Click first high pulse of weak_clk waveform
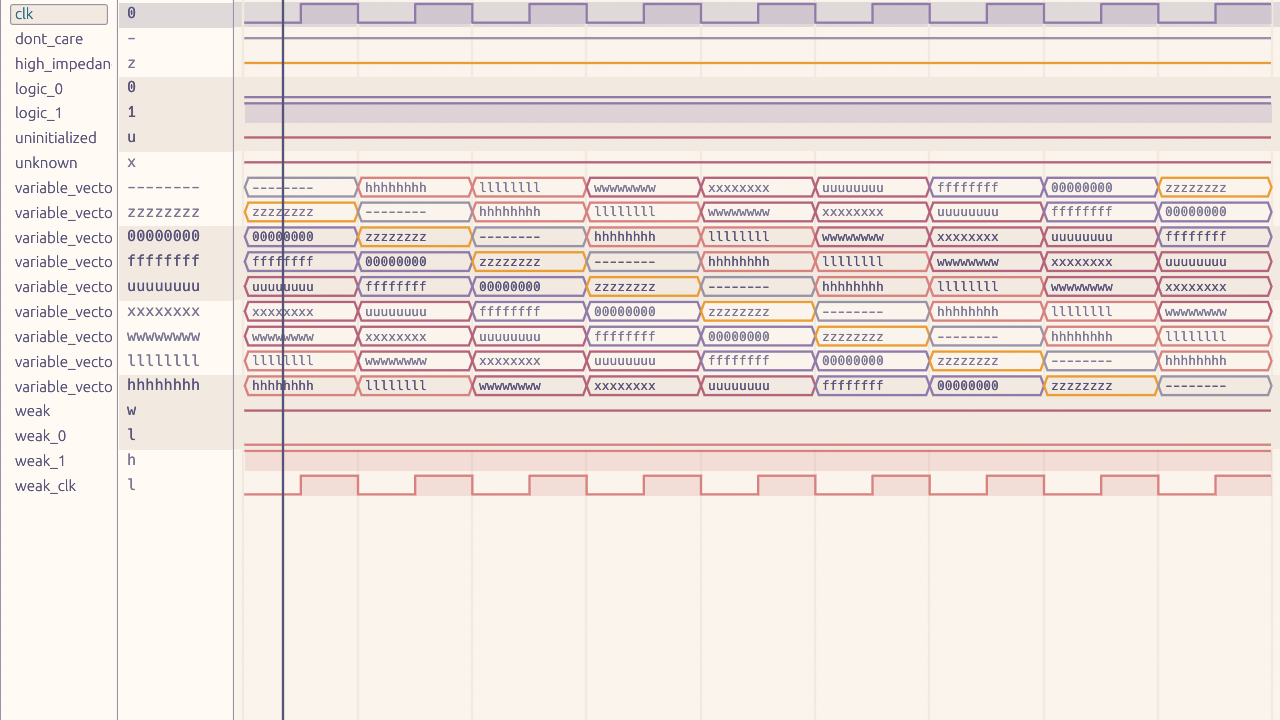1280x720 pixels. point(329,485)
